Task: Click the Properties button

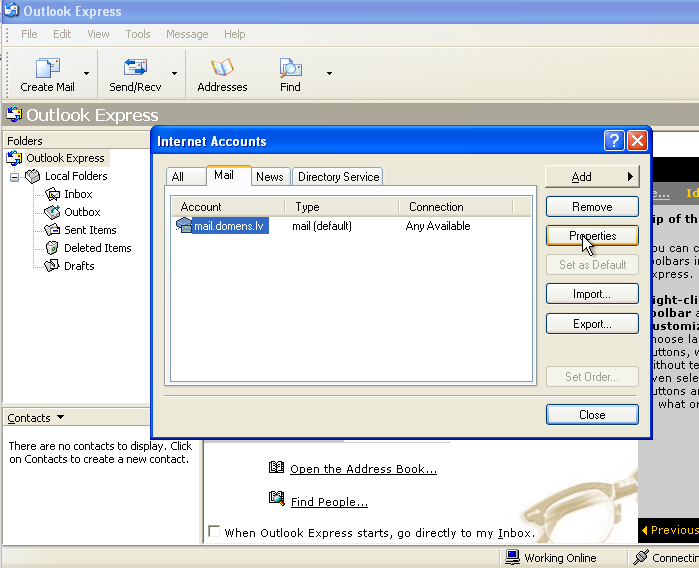Action: [x=592, y=236]
